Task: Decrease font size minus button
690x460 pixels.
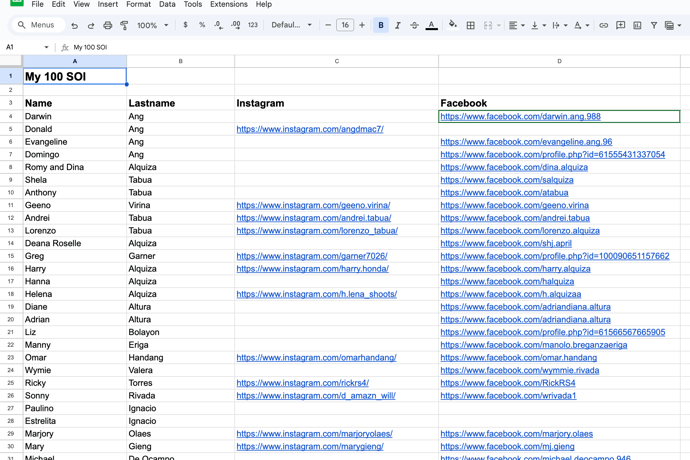Action: pos(328,25)
